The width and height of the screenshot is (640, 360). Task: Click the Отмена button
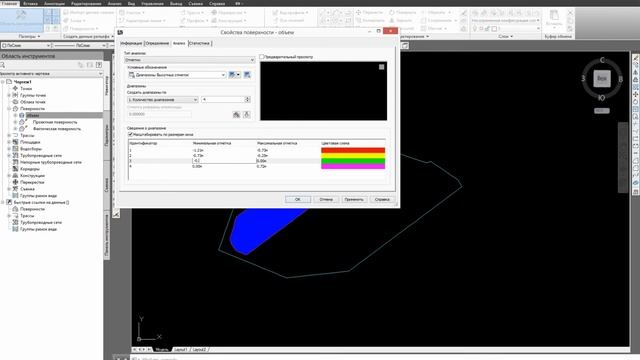pos(326,199)
